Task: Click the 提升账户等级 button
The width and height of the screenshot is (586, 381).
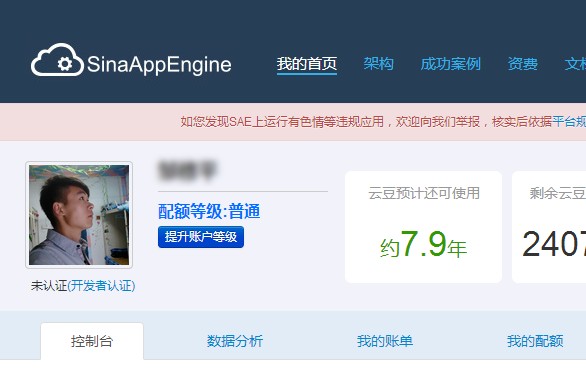Action: (201, 237)
